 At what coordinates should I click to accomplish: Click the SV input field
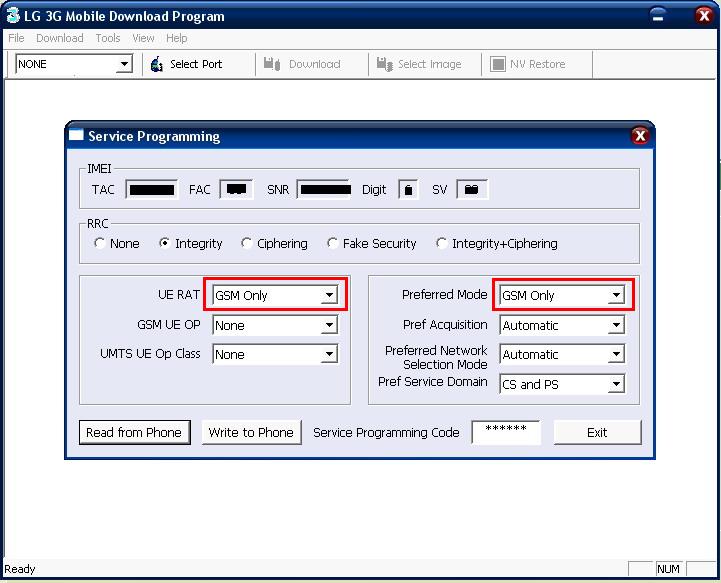click(472, 189)
